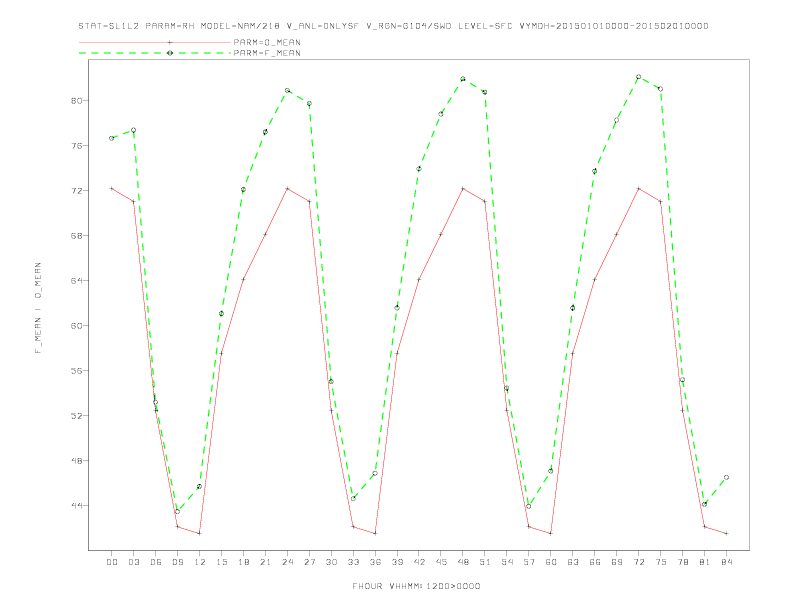Click the chart title starting with STAT=SL1L2
Image resolution: width=792 pixels, height=612 pixels.
[393, 26]
